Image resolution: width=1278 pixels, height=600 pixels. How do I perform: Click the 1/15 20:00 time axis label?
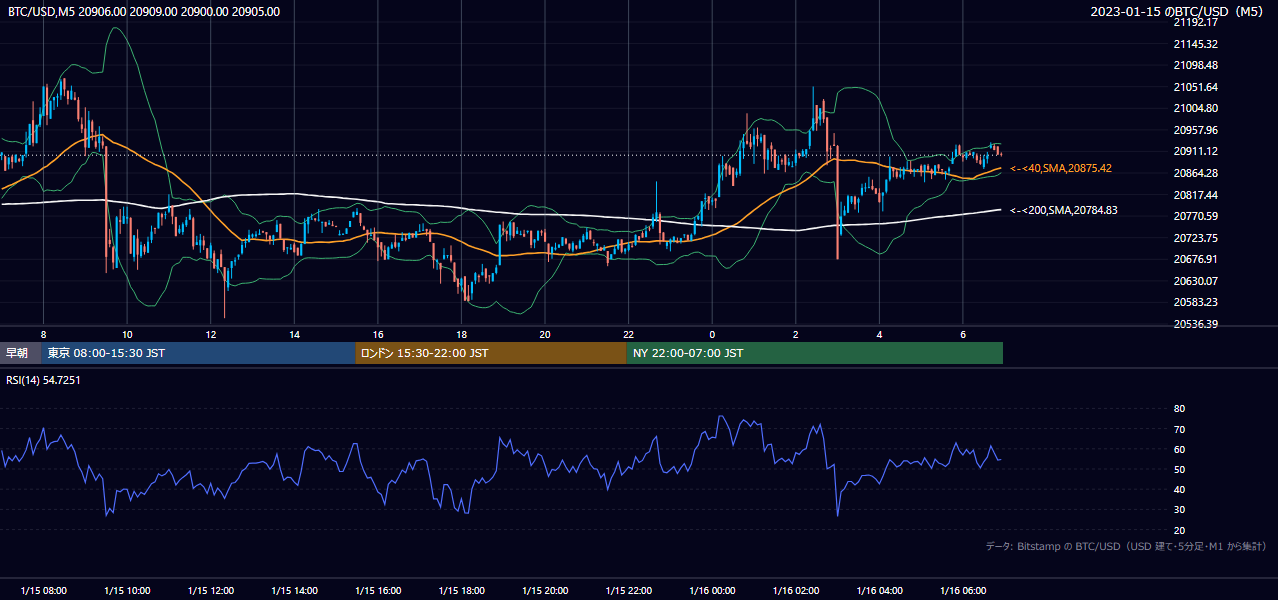pos(545,591)
